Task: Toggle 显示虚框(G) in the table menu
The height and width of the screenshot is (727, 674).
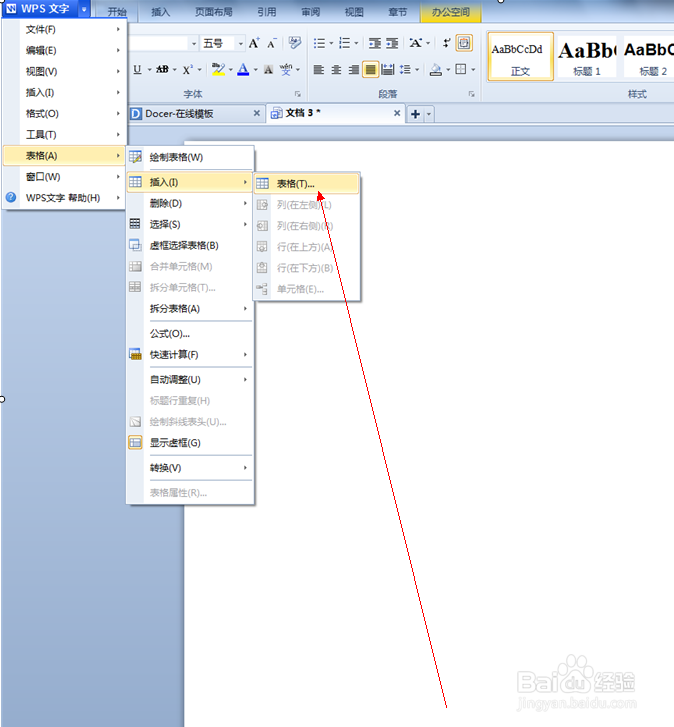Action: [191, 443]
